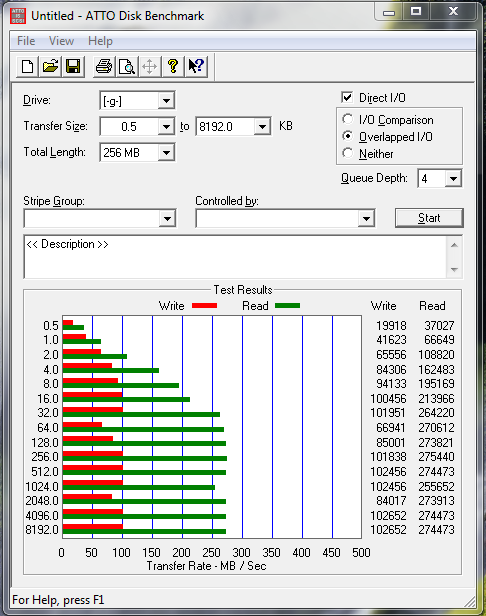Open the File menu
Screen dimensions: 486x616
tap(26, 41)
